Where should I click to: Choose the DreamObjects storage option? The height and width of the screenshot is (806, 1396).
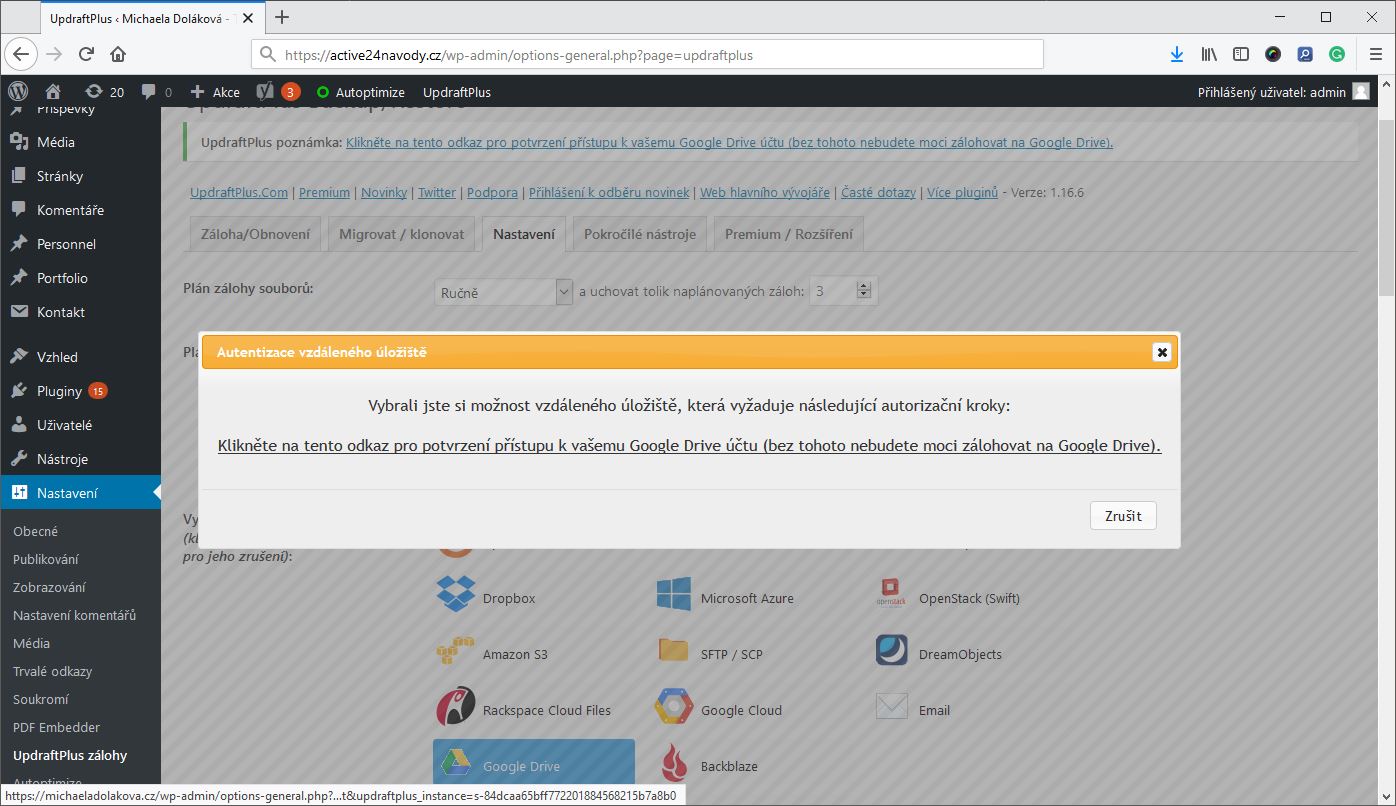coord(892,653)
